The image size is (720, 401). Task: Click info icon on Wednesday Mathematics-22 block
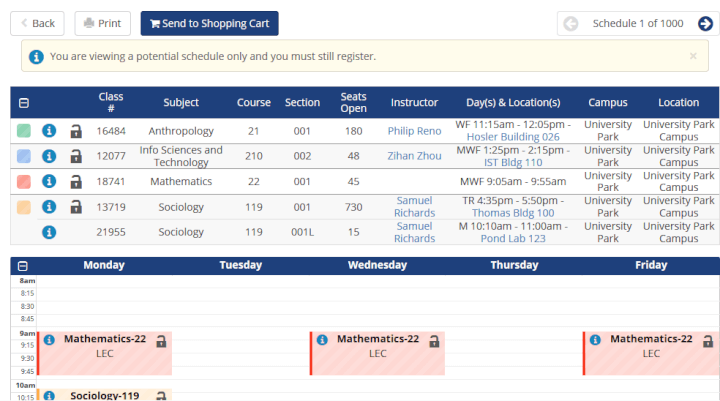pos(322,340)
